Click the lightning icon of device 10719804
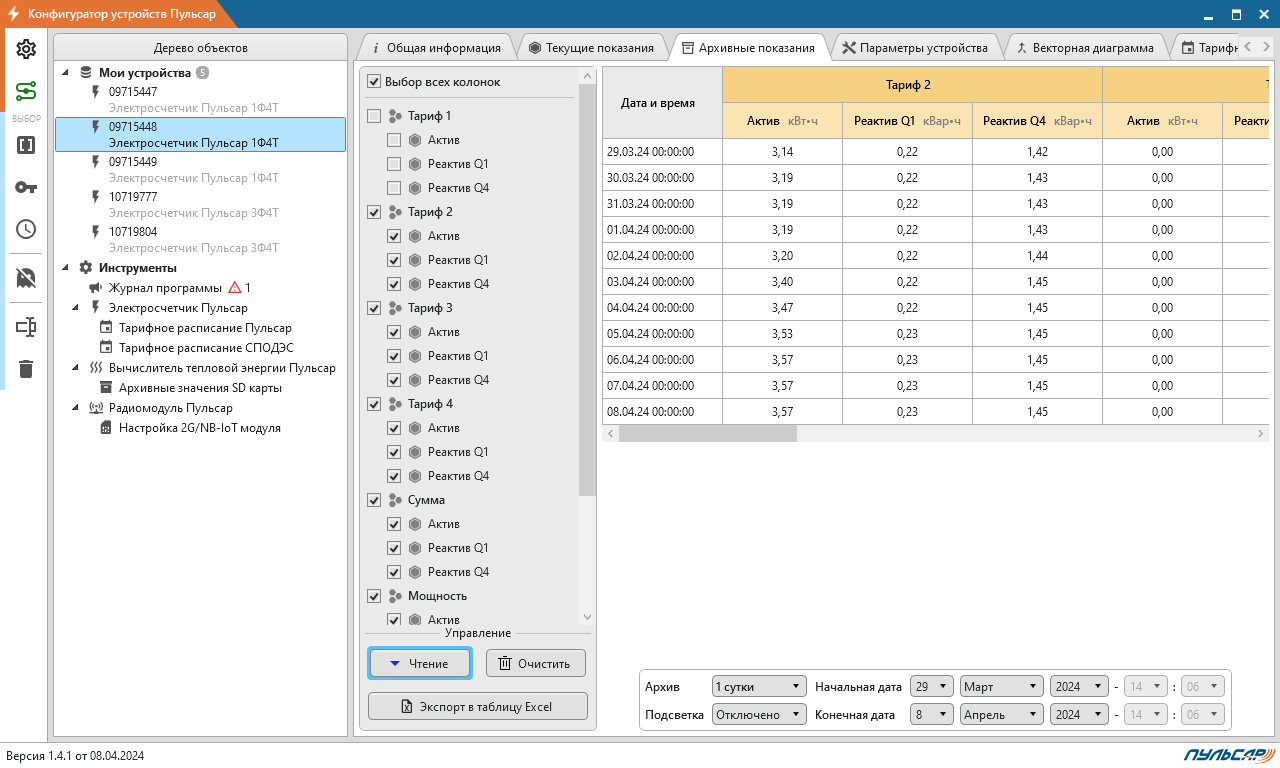 pyautogui.click(x=97, y=232)
